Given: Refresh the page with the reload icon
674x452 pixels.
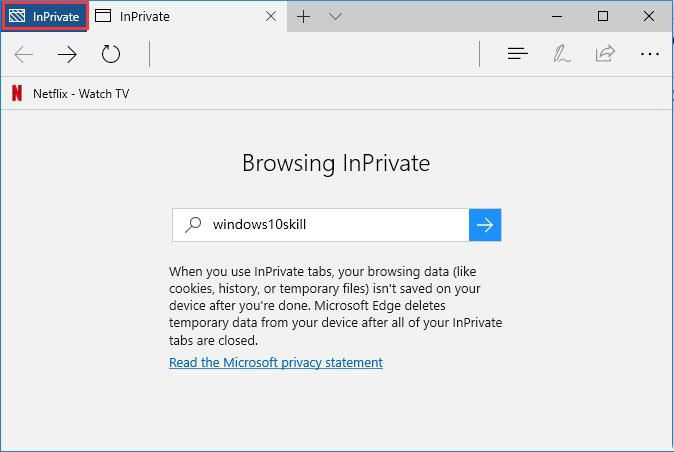Looking at the screenshot, I should click(x=110, y=54).
